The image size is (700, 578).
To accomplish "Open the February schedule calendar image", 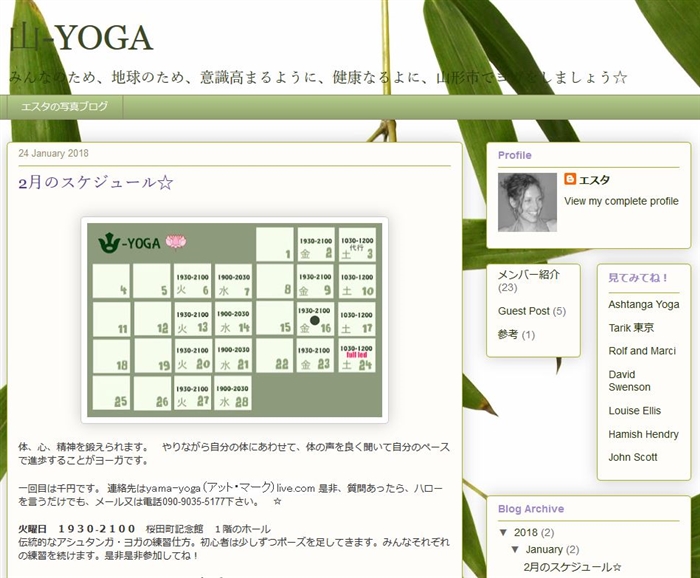I will [234, 320].
